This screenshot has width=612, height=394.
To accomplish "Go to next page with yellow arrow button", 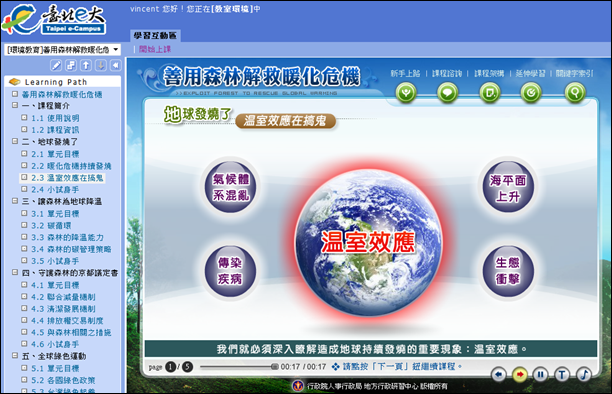I will click(x=519, y=375).
